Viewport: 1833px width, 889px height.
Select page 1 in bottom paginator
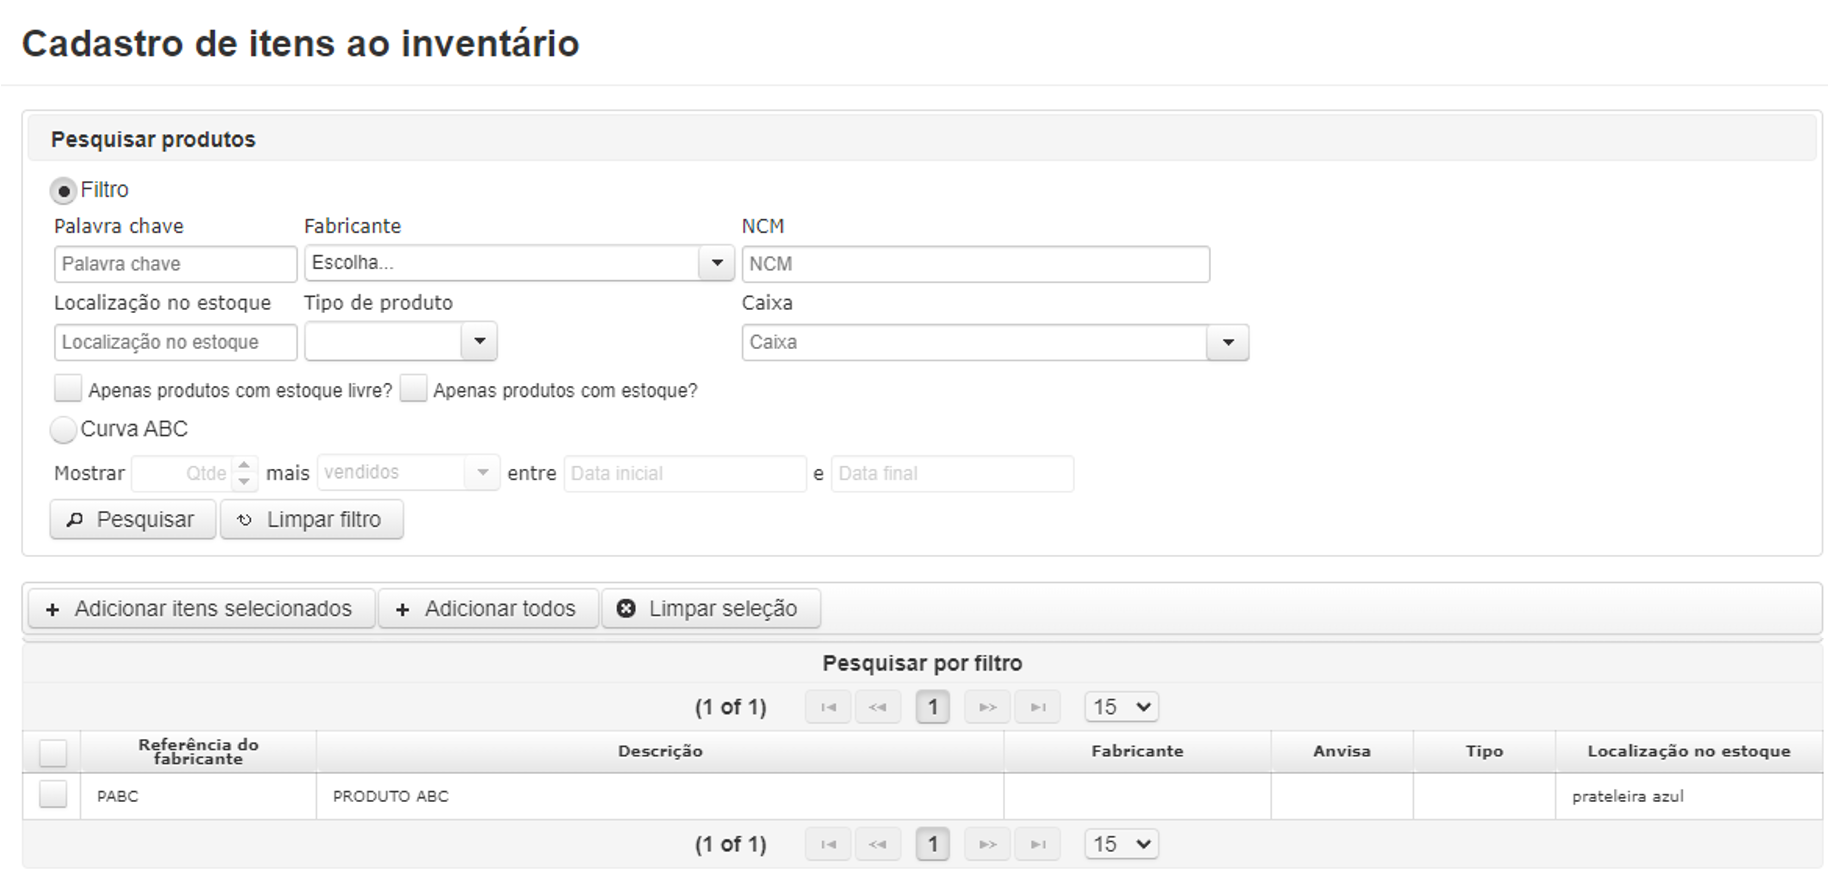933,844
